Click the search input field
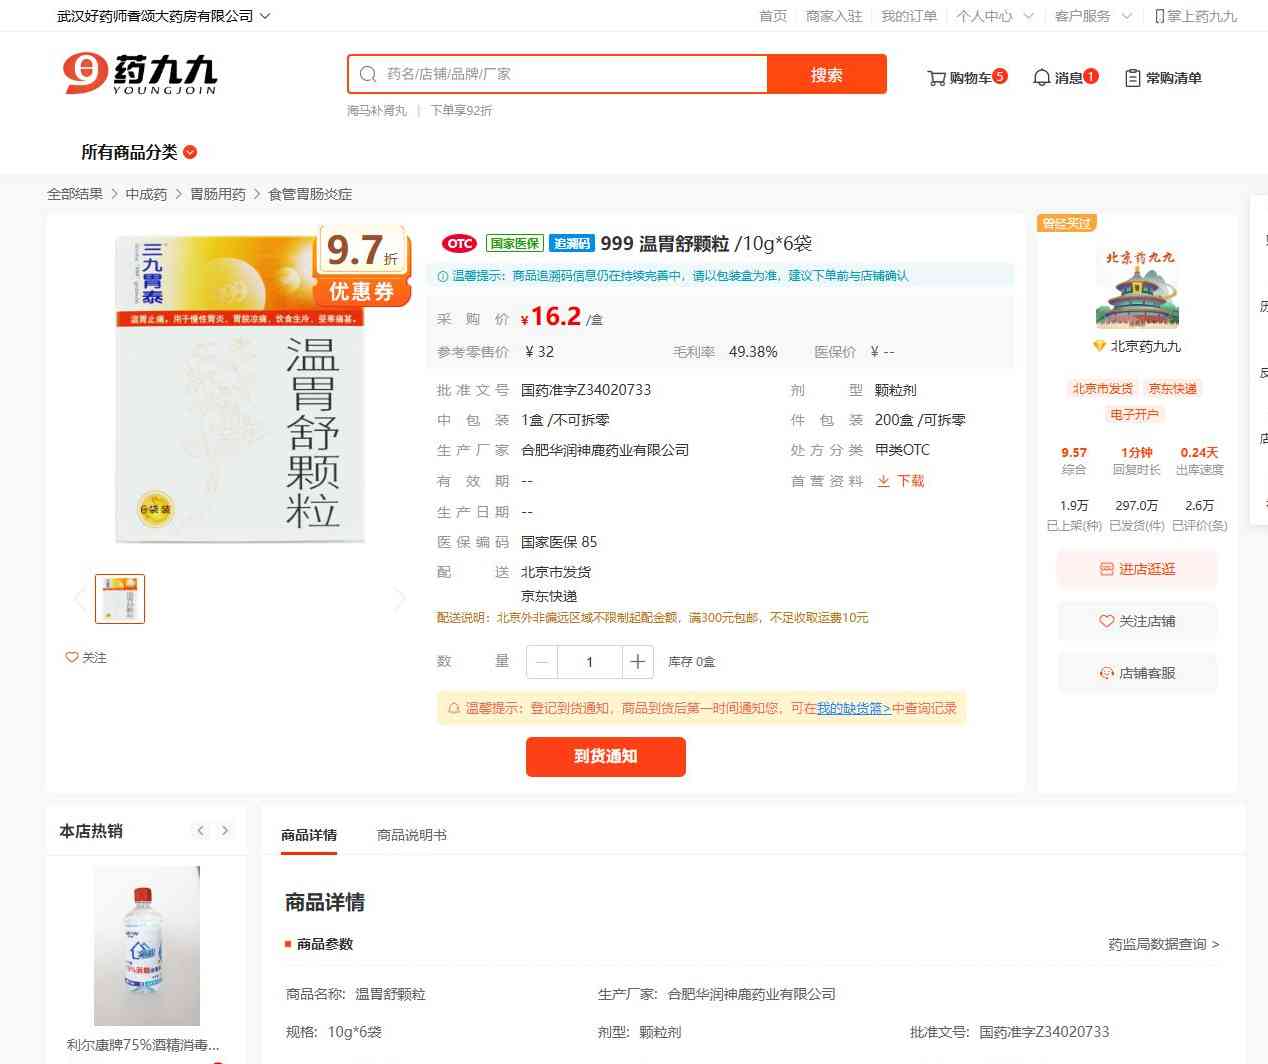 click(x=570, y=74)
